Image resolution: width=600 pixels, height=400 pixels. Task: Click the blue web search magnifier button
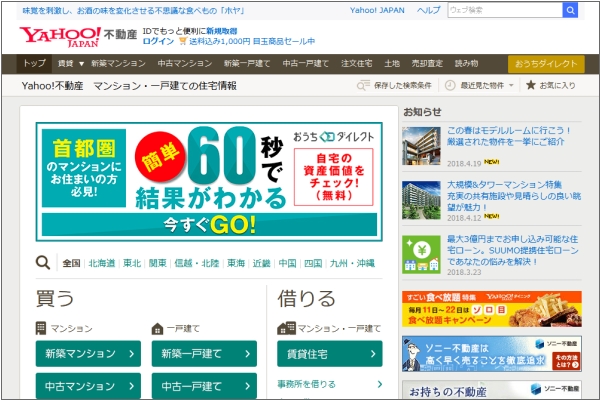click(x=570, y=10)
